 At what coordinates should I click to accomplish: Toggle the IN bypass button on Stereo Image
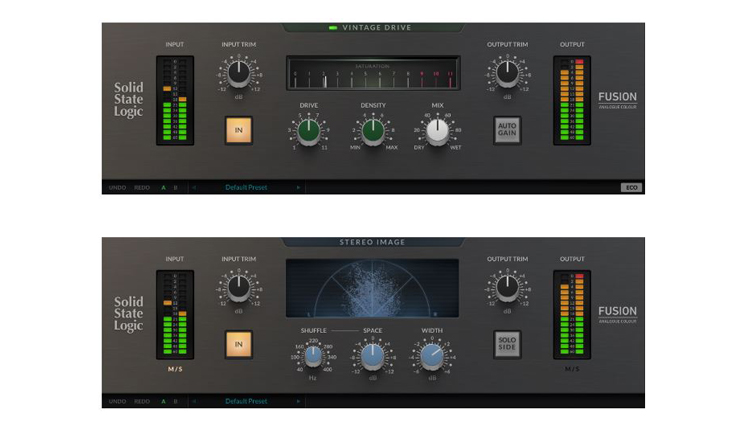point(239,344)
